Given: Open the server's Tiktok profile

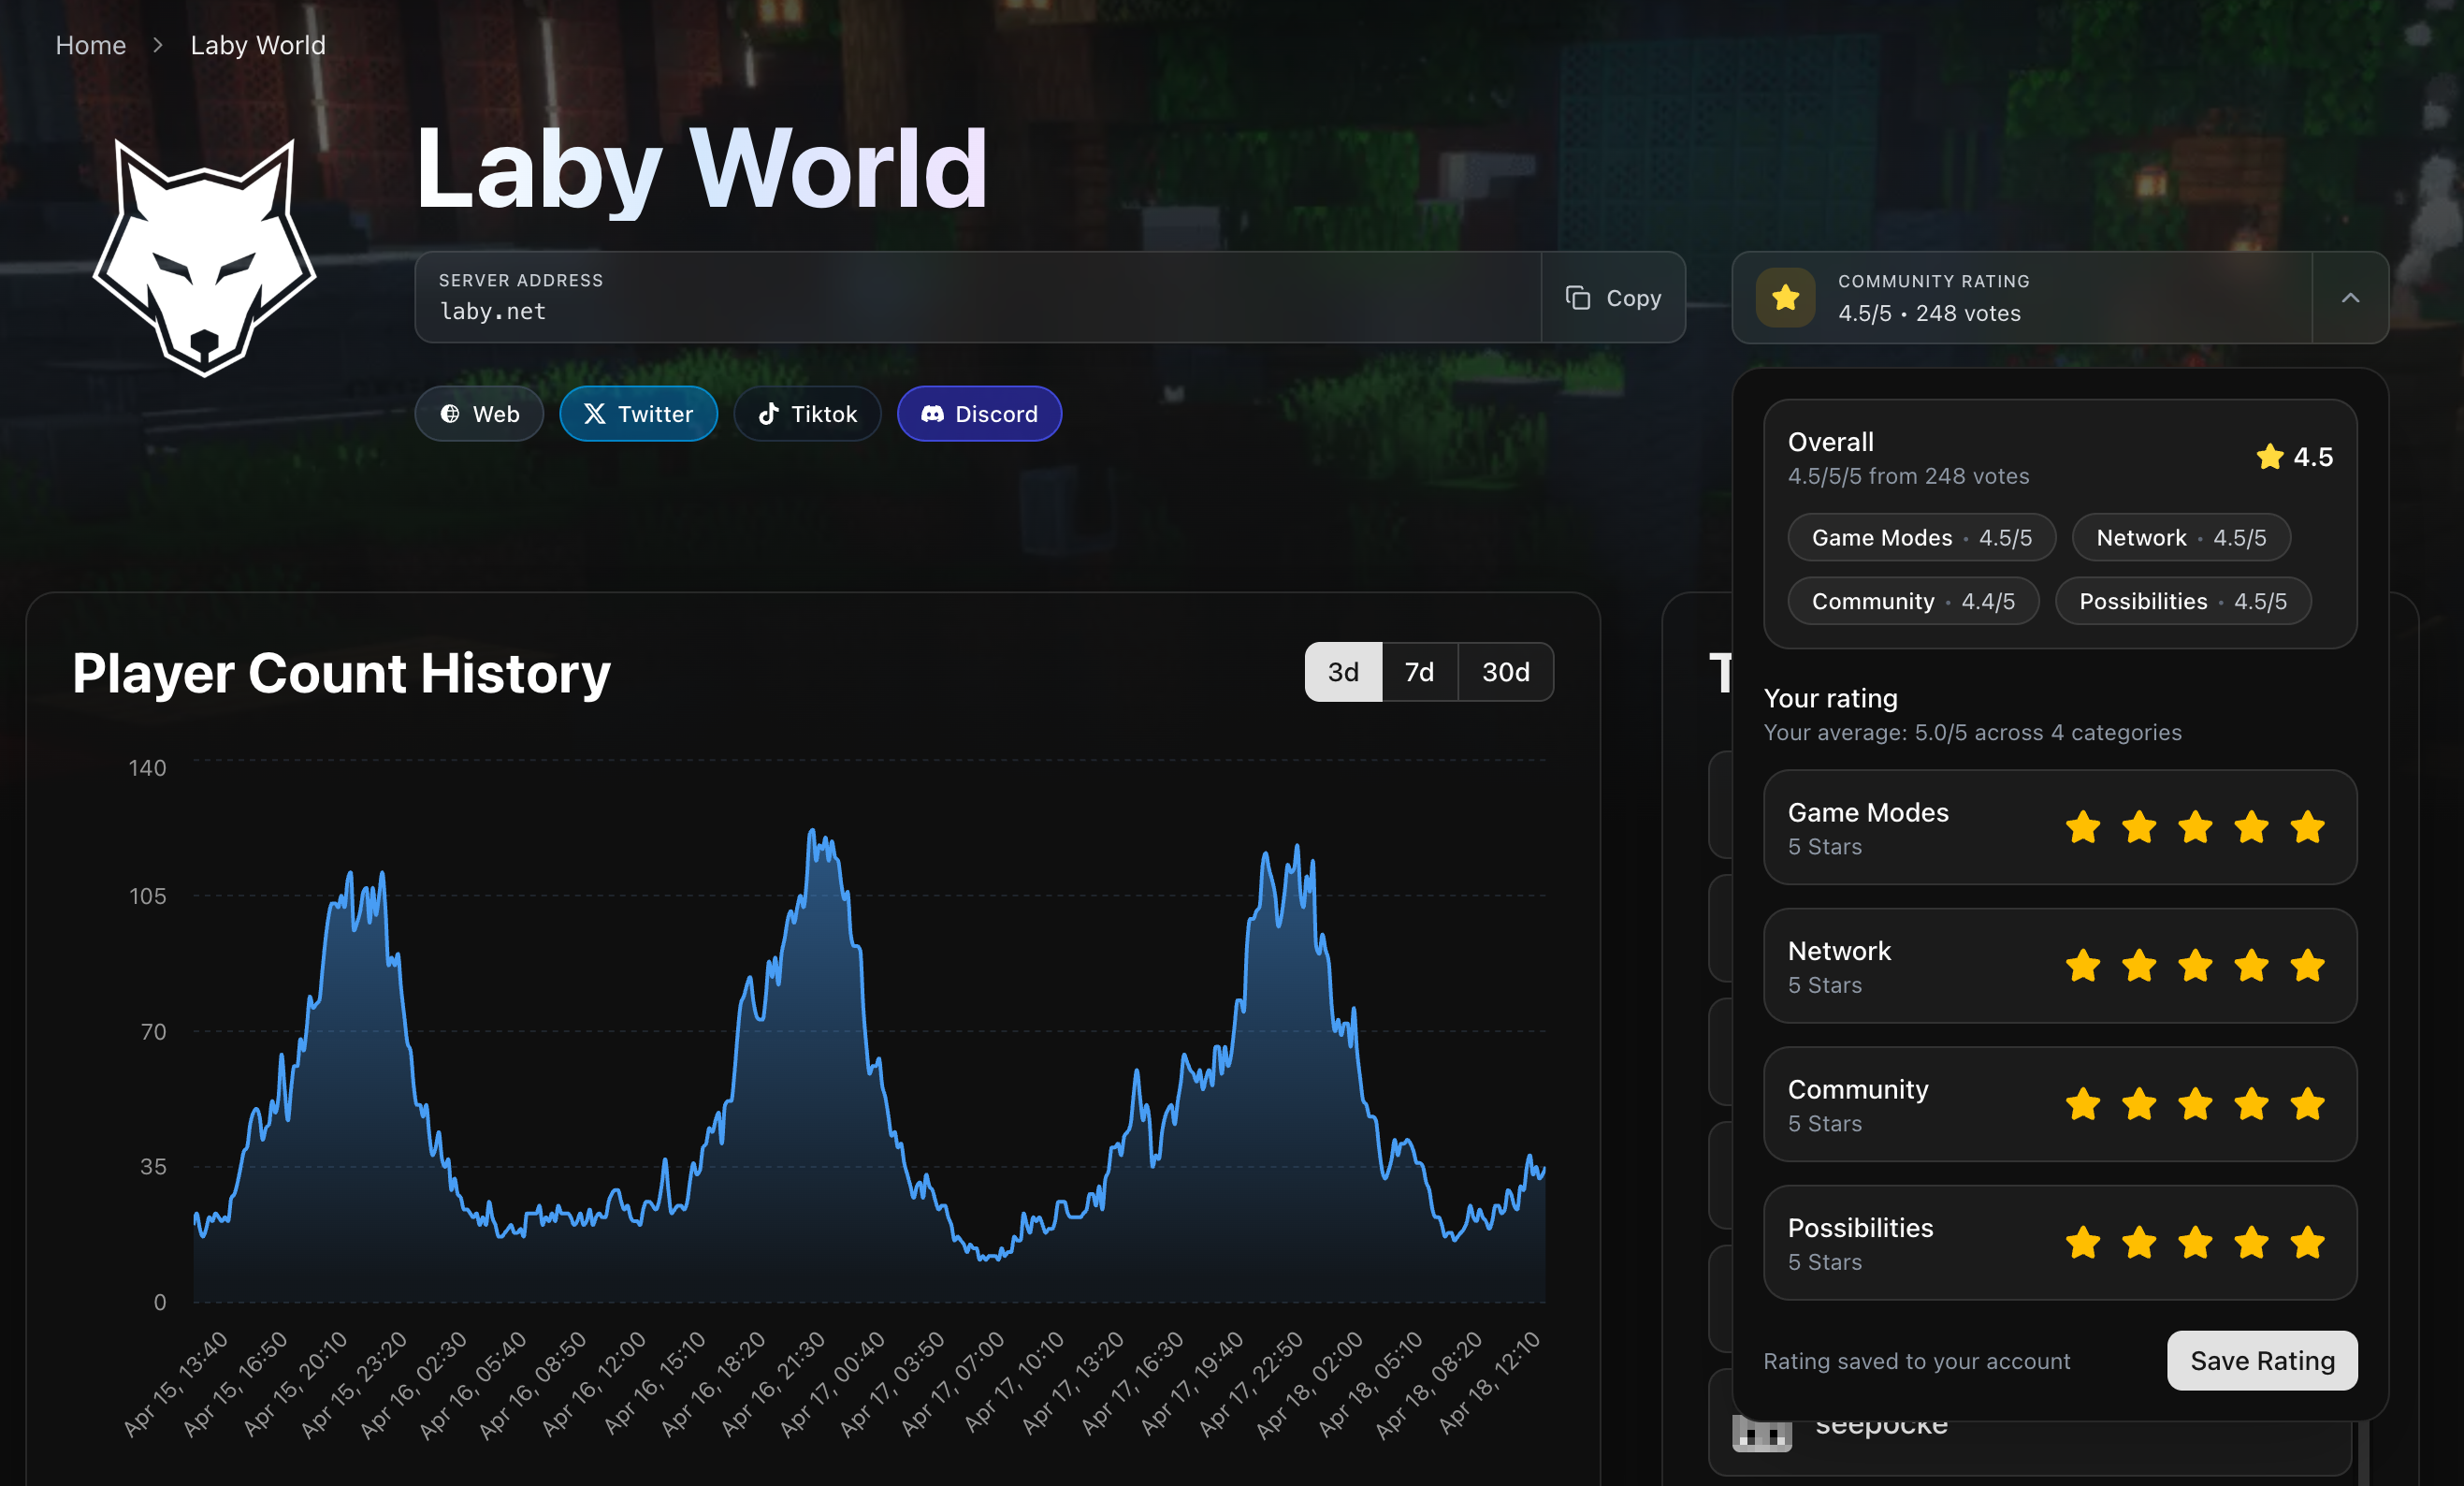Looking at the screenshot, I should pos(807,413).
